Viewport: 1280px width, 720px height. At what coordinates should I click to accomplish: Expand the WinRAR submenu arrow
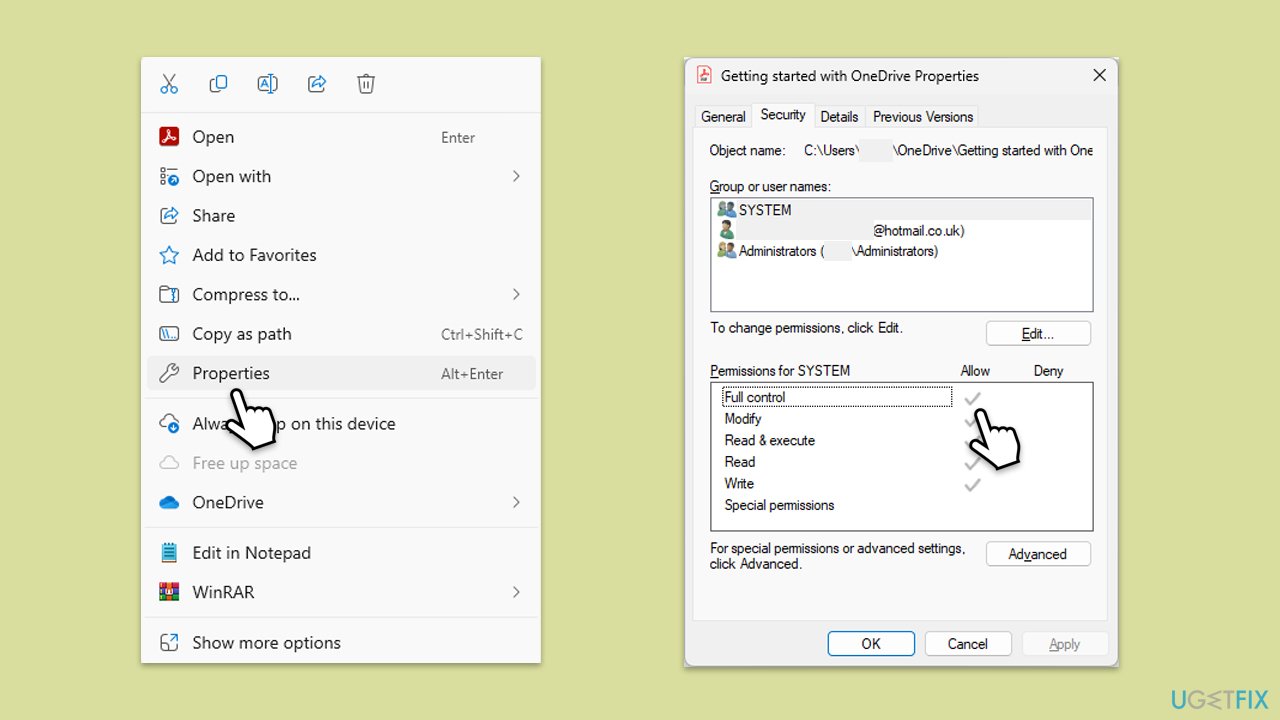(x=516, y=592)
